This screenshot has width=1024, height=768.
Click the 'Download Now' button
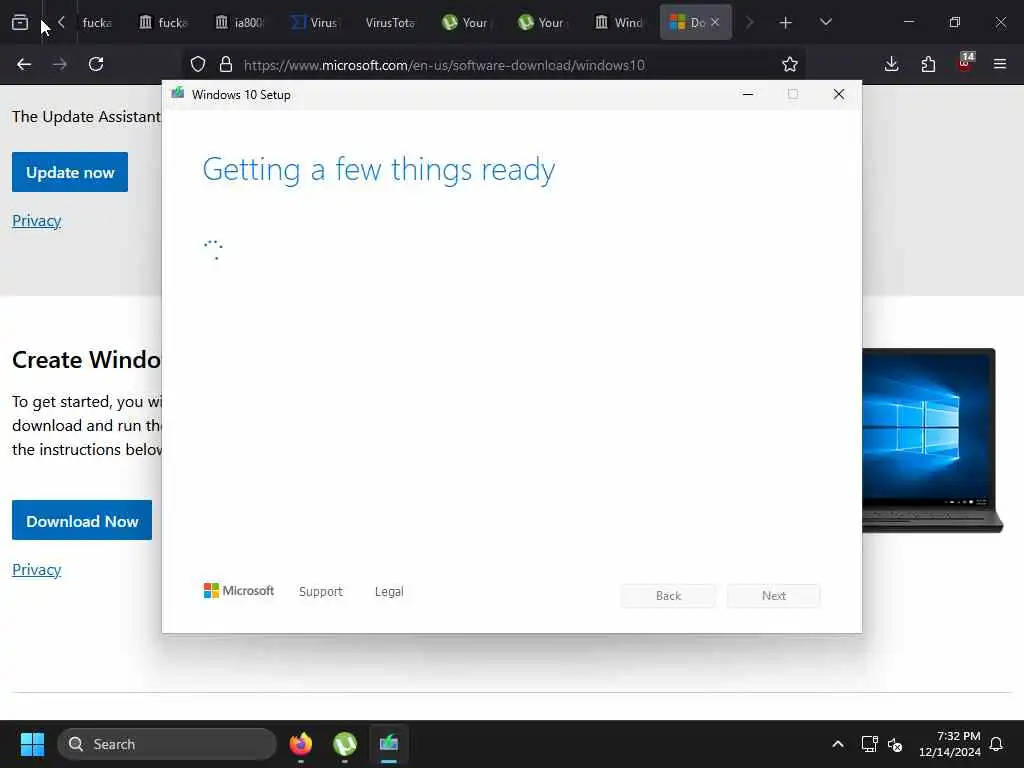(82, 520)
